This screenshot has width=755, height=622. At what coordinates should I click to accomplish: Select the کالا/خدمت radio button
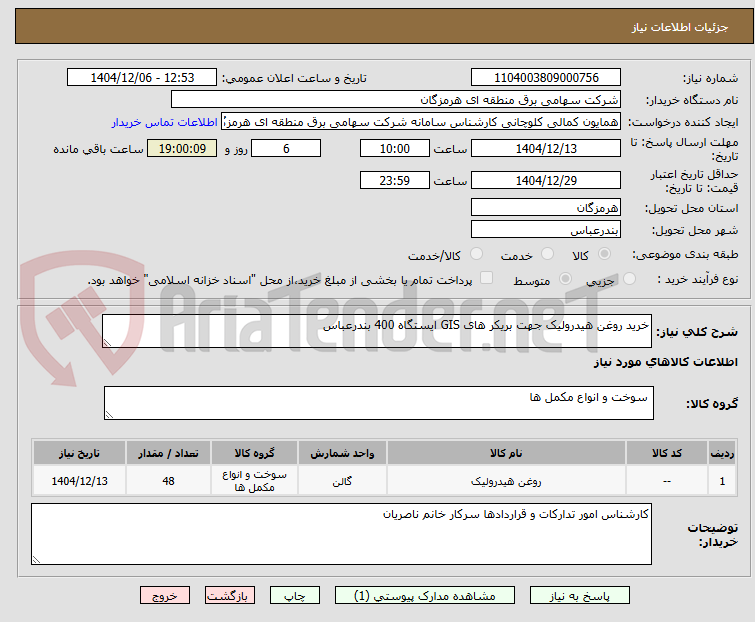(x=476, y=254)
